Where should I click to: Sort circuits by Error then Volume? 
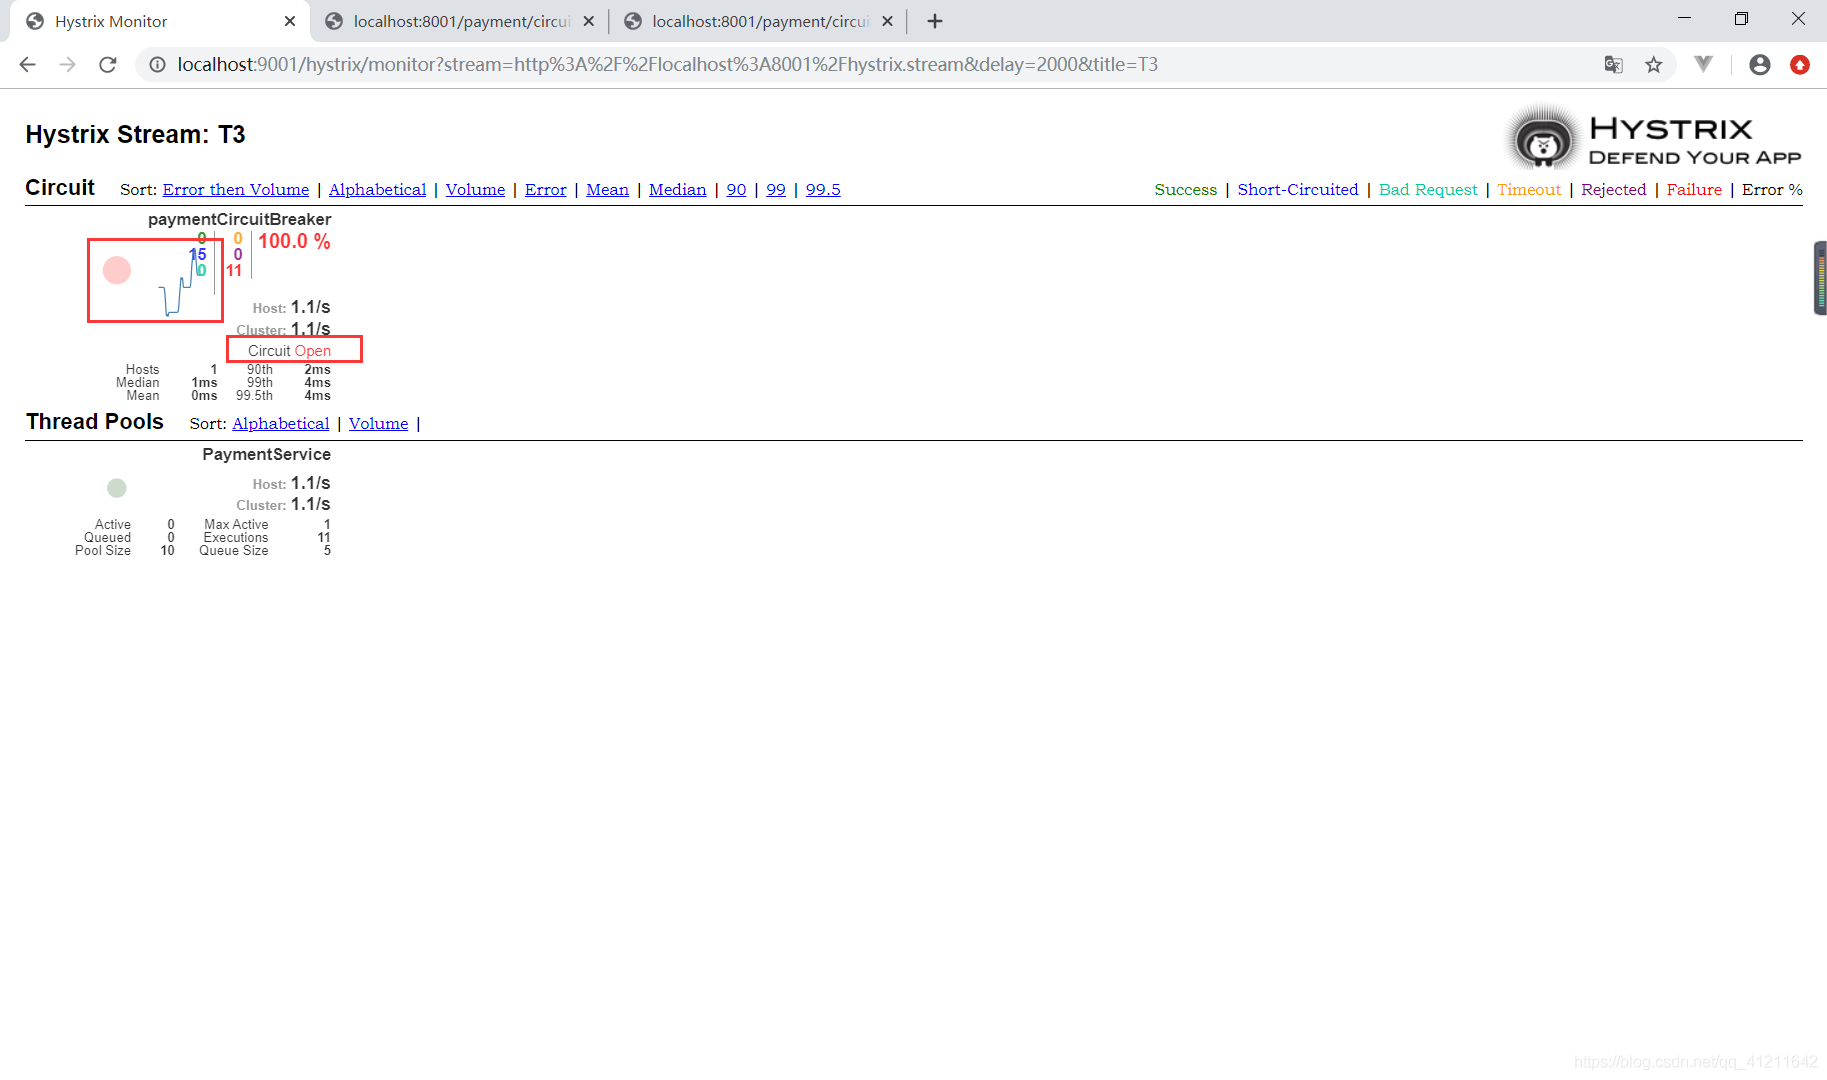[236, 190]
